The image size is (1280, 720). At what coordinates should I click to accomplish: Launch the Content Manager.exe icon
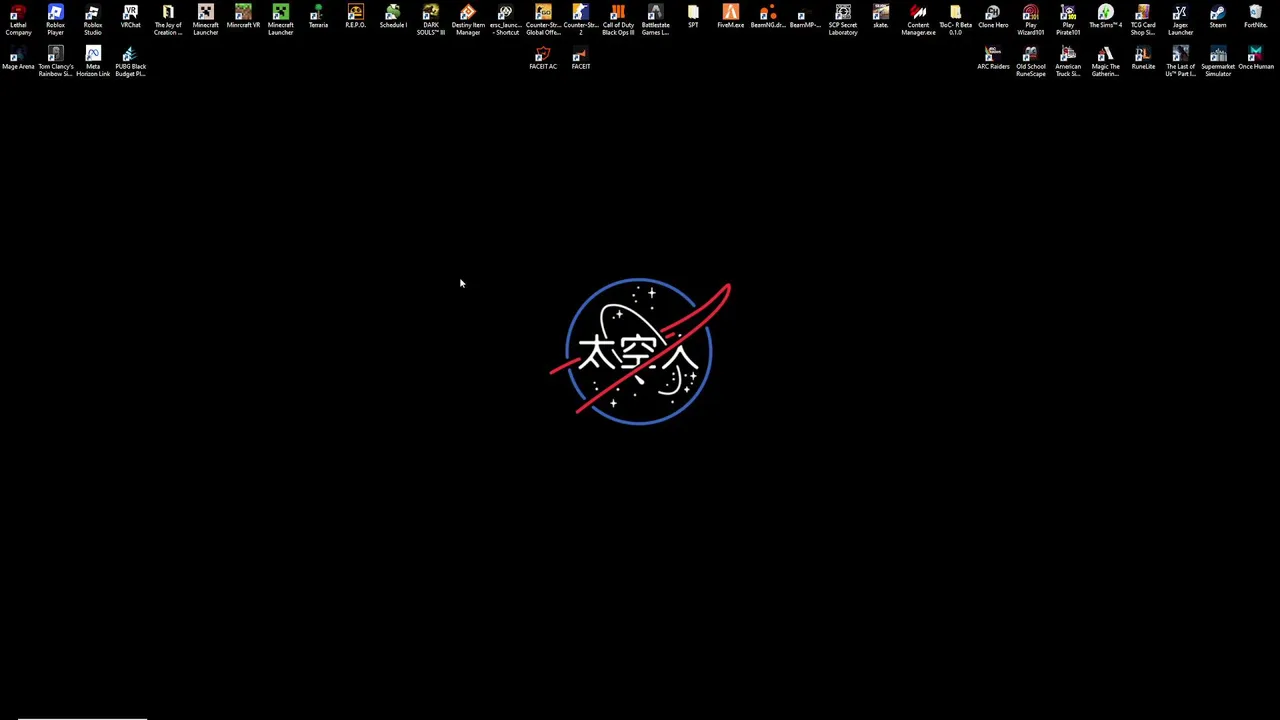pos(918,20)
